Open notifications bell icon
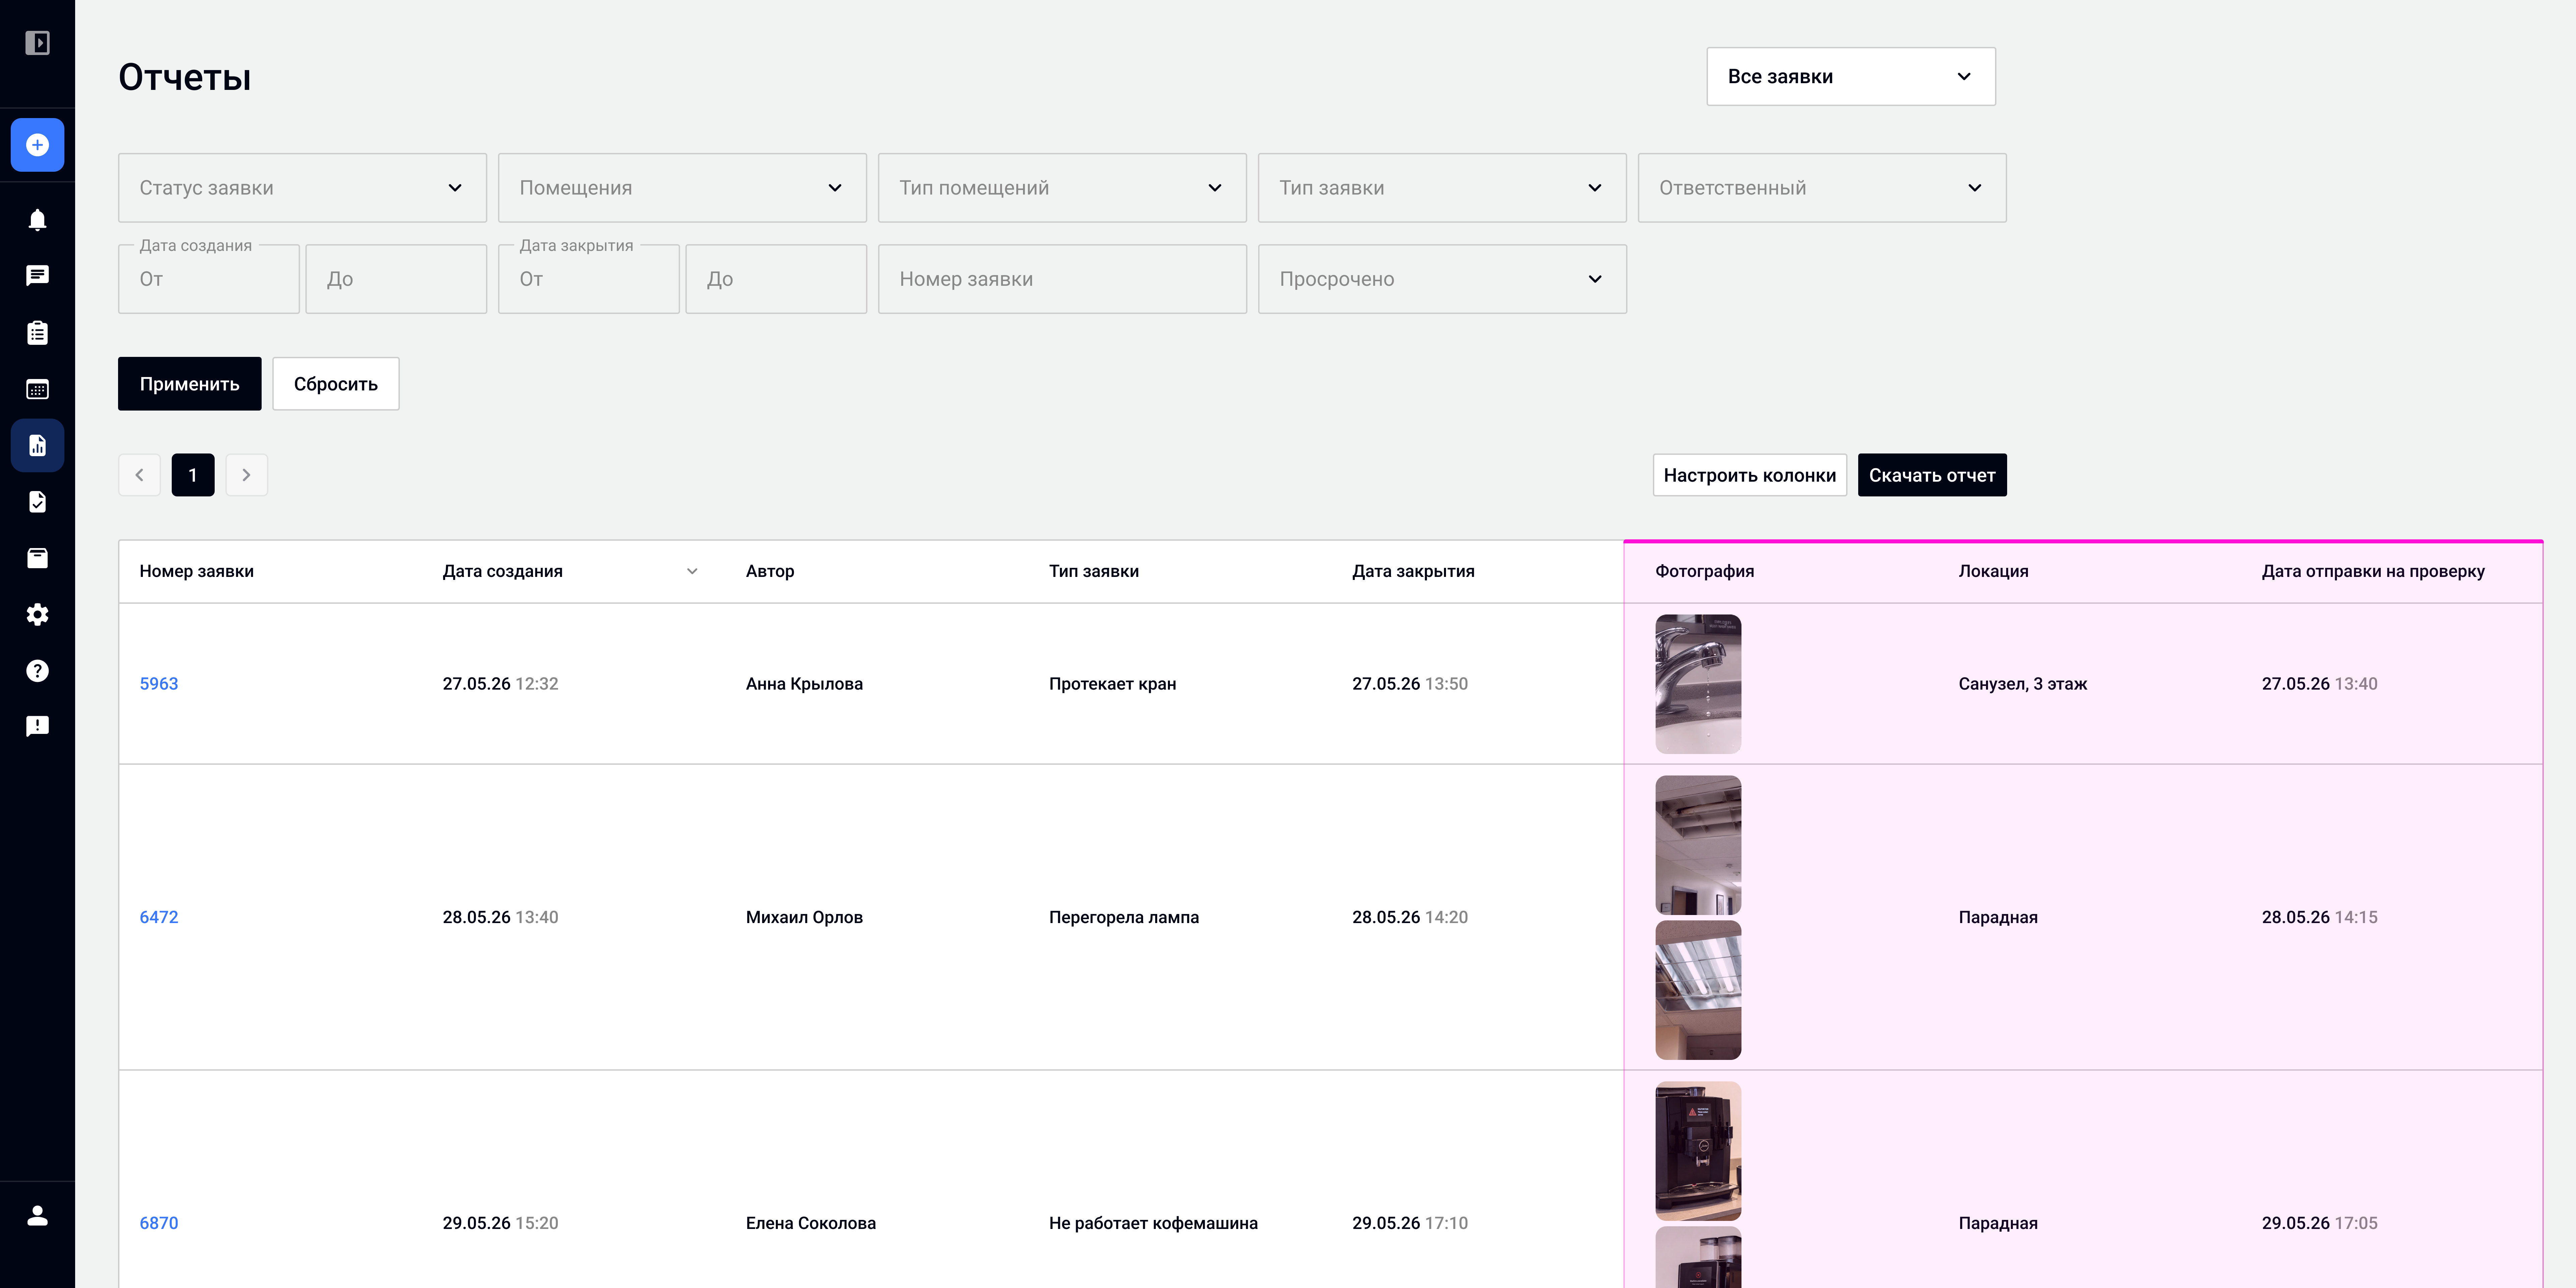The width and height of the screenshot is (2576, 1288). [37, 219]
